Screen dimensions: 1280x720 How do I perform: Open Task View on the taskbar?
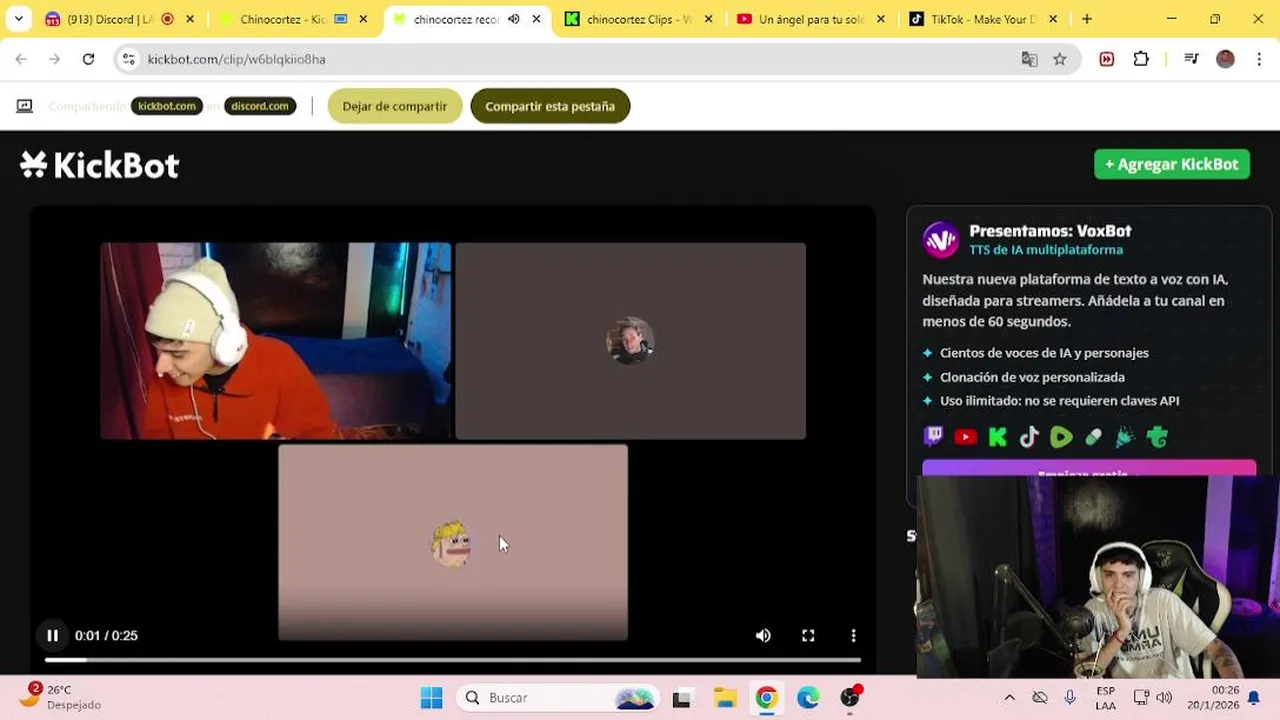click(x=682, y=698)
